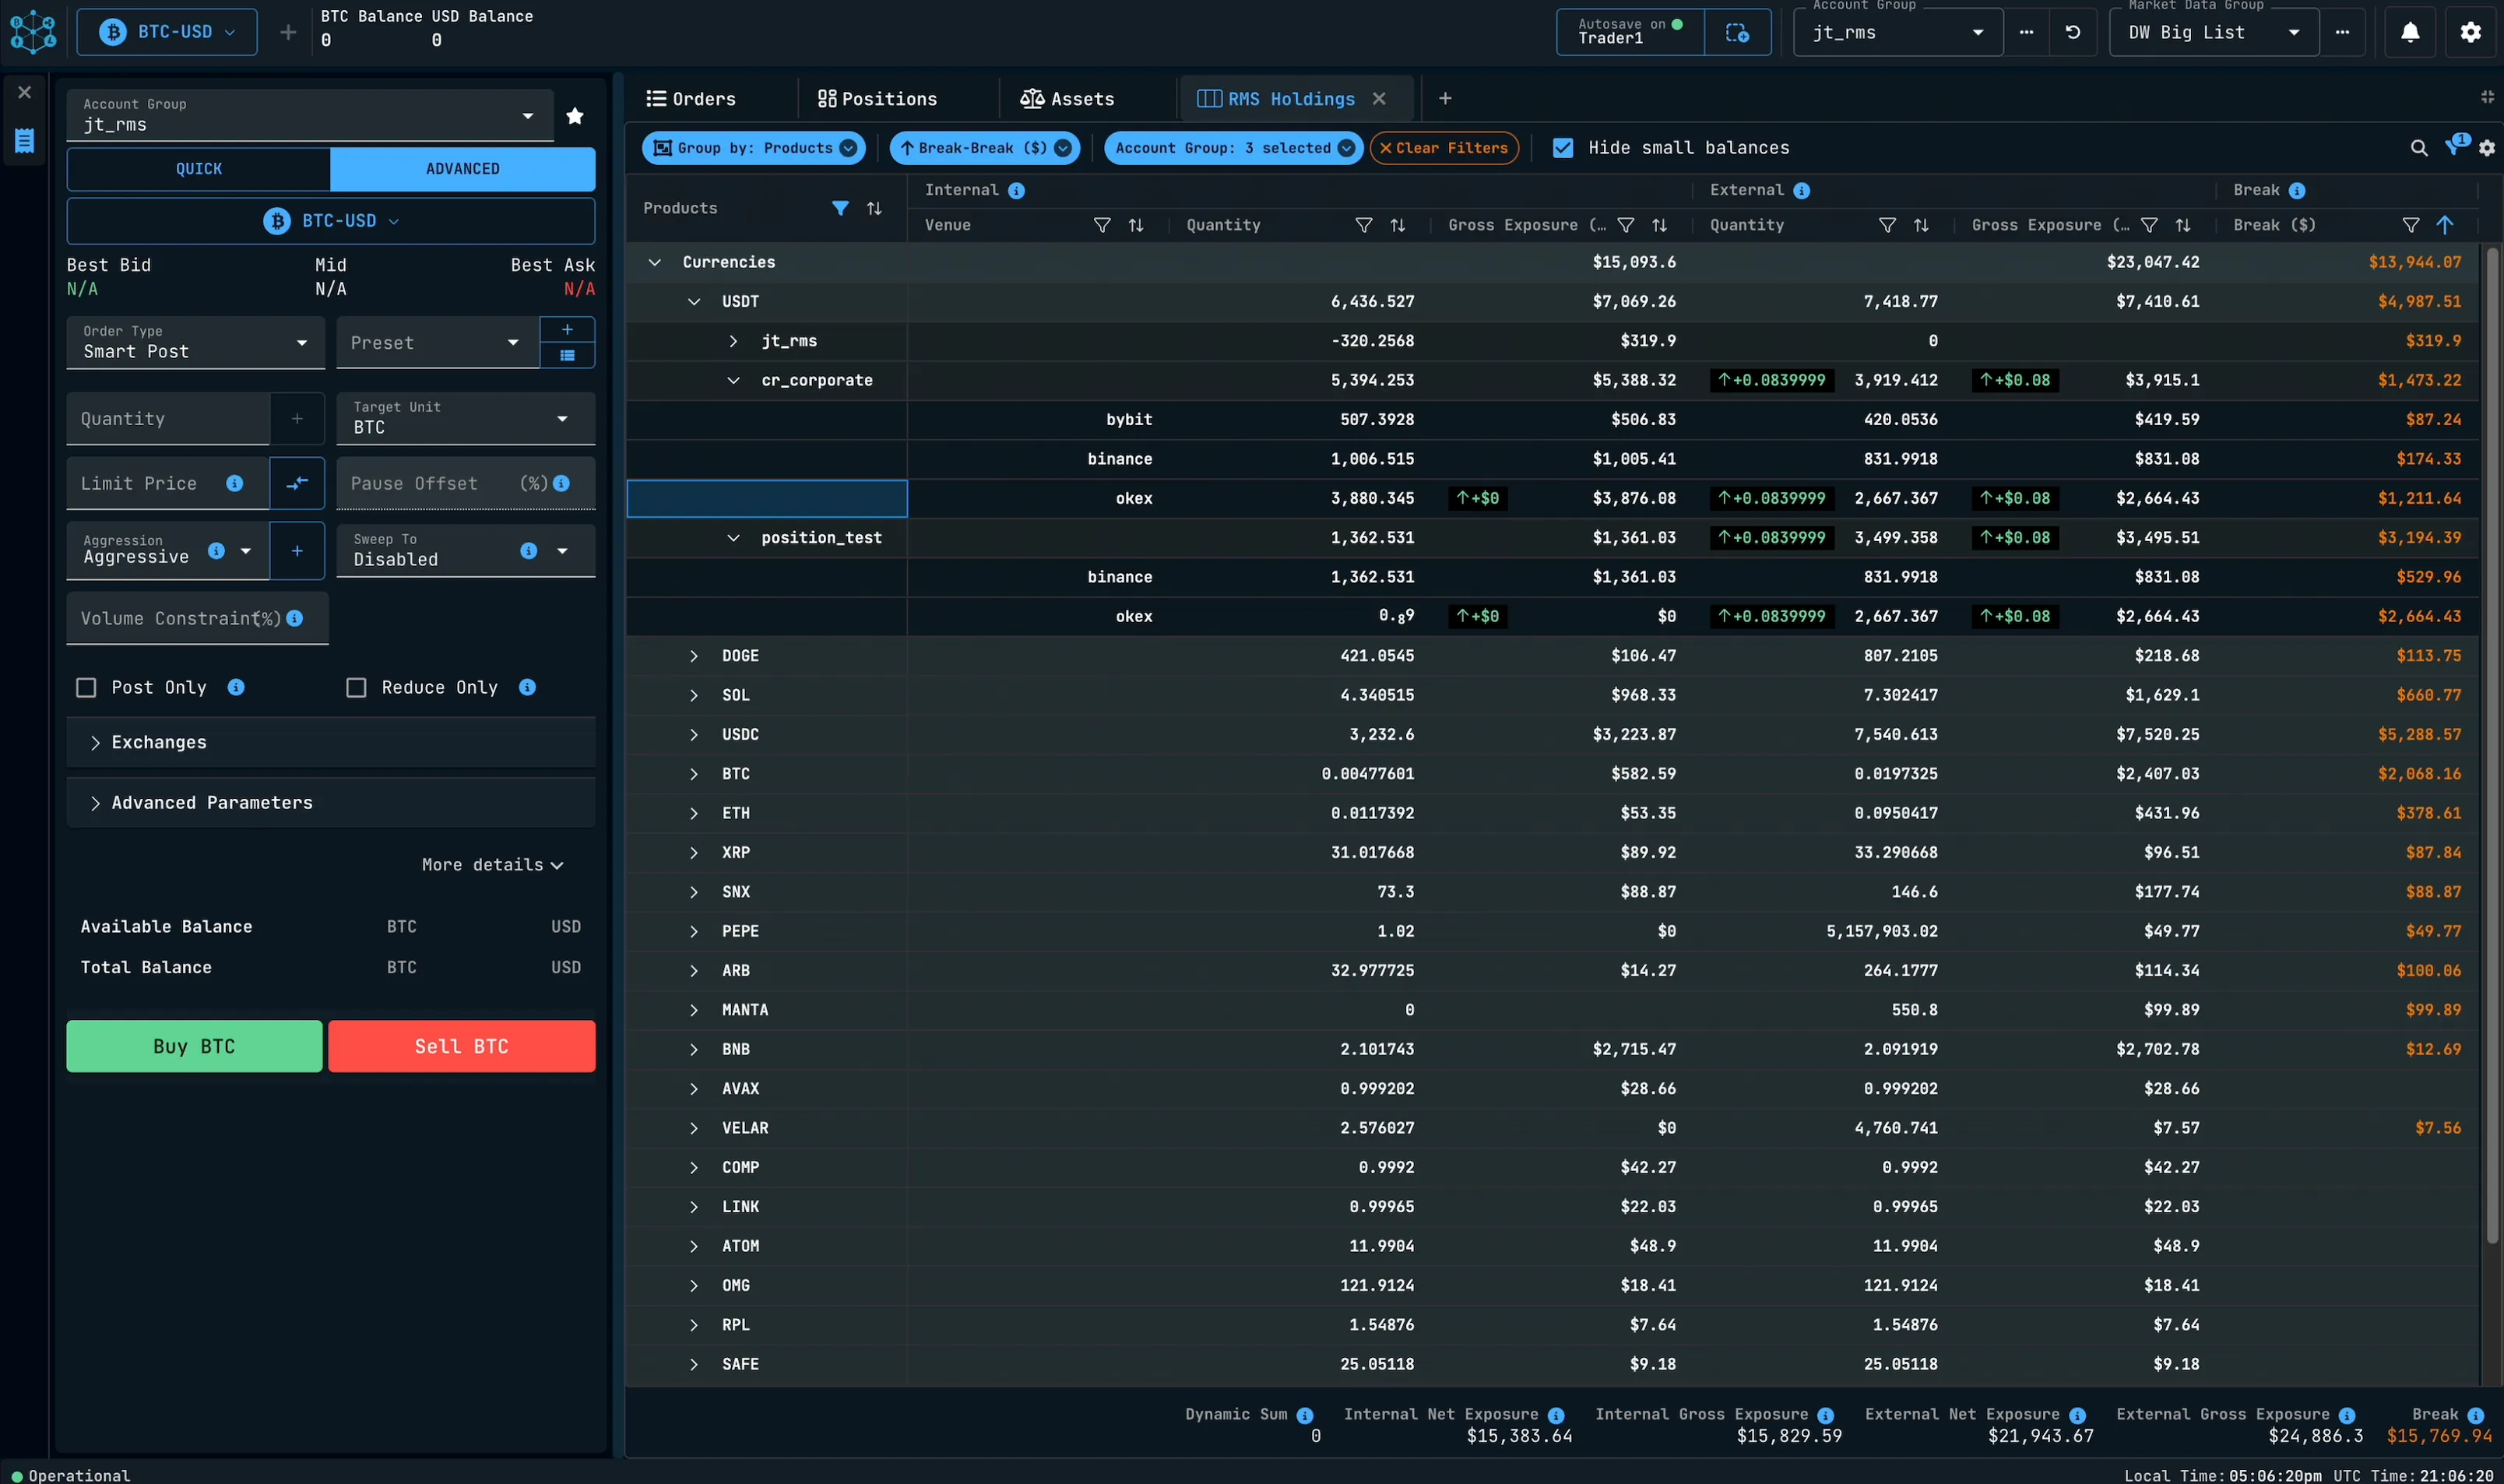
Task: Click the Quantity input field
Action: (168, 418)
